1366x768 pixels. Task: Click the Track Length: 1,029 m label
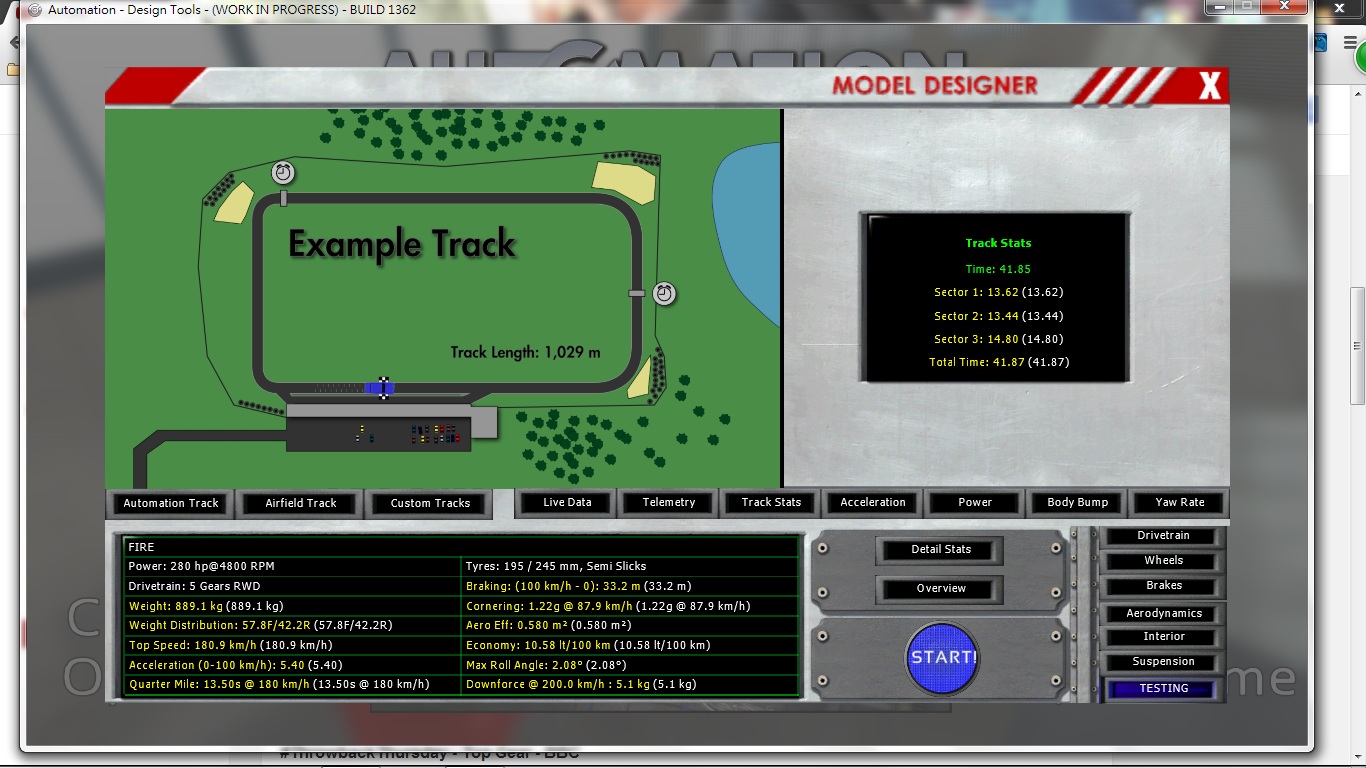point(525,352)
